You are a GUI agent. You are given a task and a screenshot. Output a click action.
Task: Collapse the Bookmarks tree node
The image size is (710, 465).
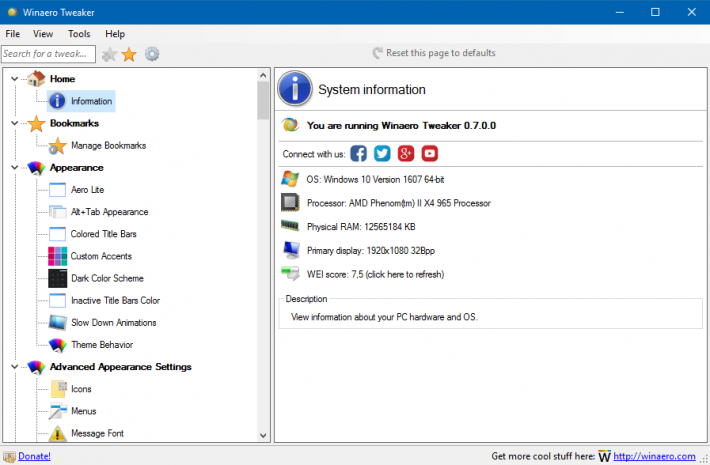[14, 123]
